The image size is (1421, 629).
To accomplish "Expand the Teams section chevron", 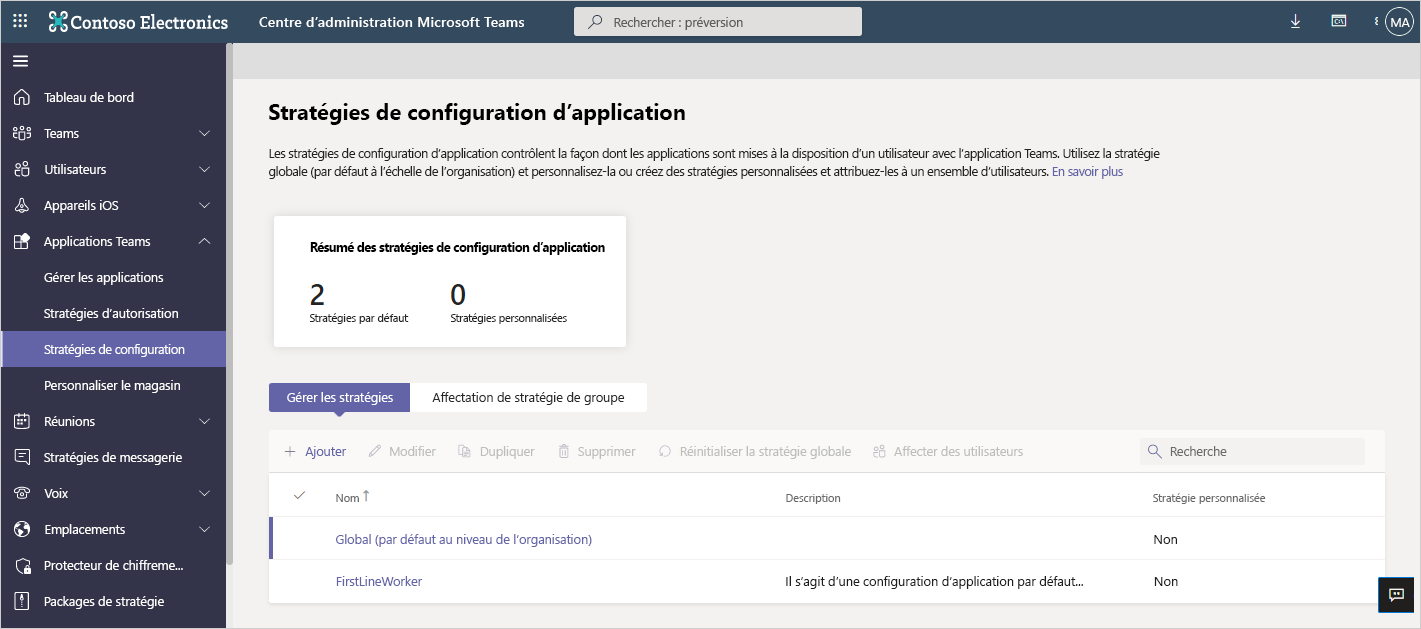I will (205, 133).
